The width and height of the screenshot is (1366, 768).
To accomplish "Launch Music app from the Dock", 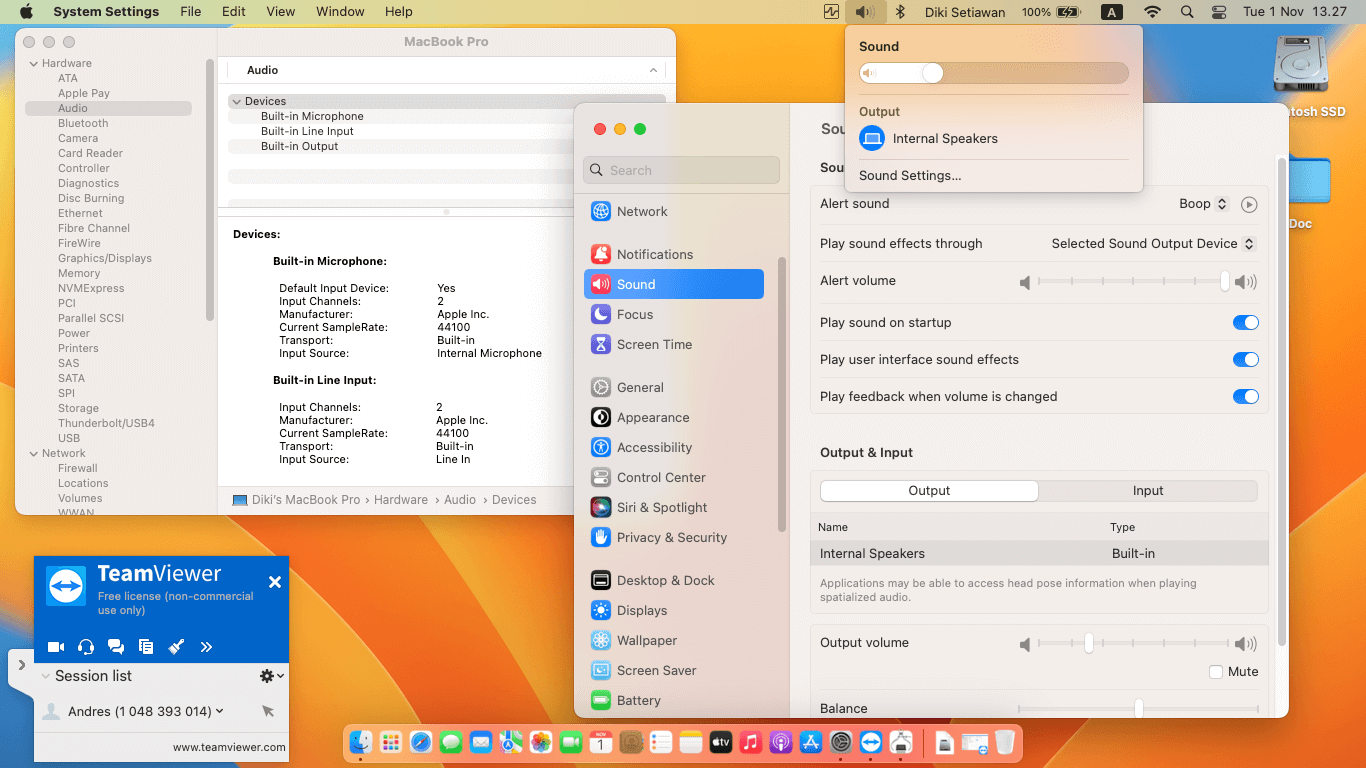I will (x=751, y=742).
